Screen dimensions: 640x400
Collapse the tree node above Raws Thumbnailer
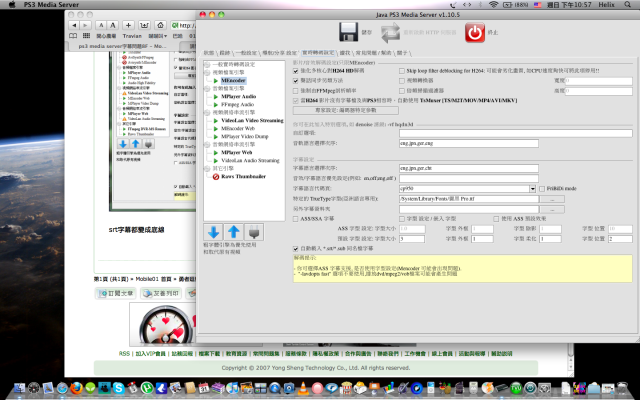click(x=207, y=169)
